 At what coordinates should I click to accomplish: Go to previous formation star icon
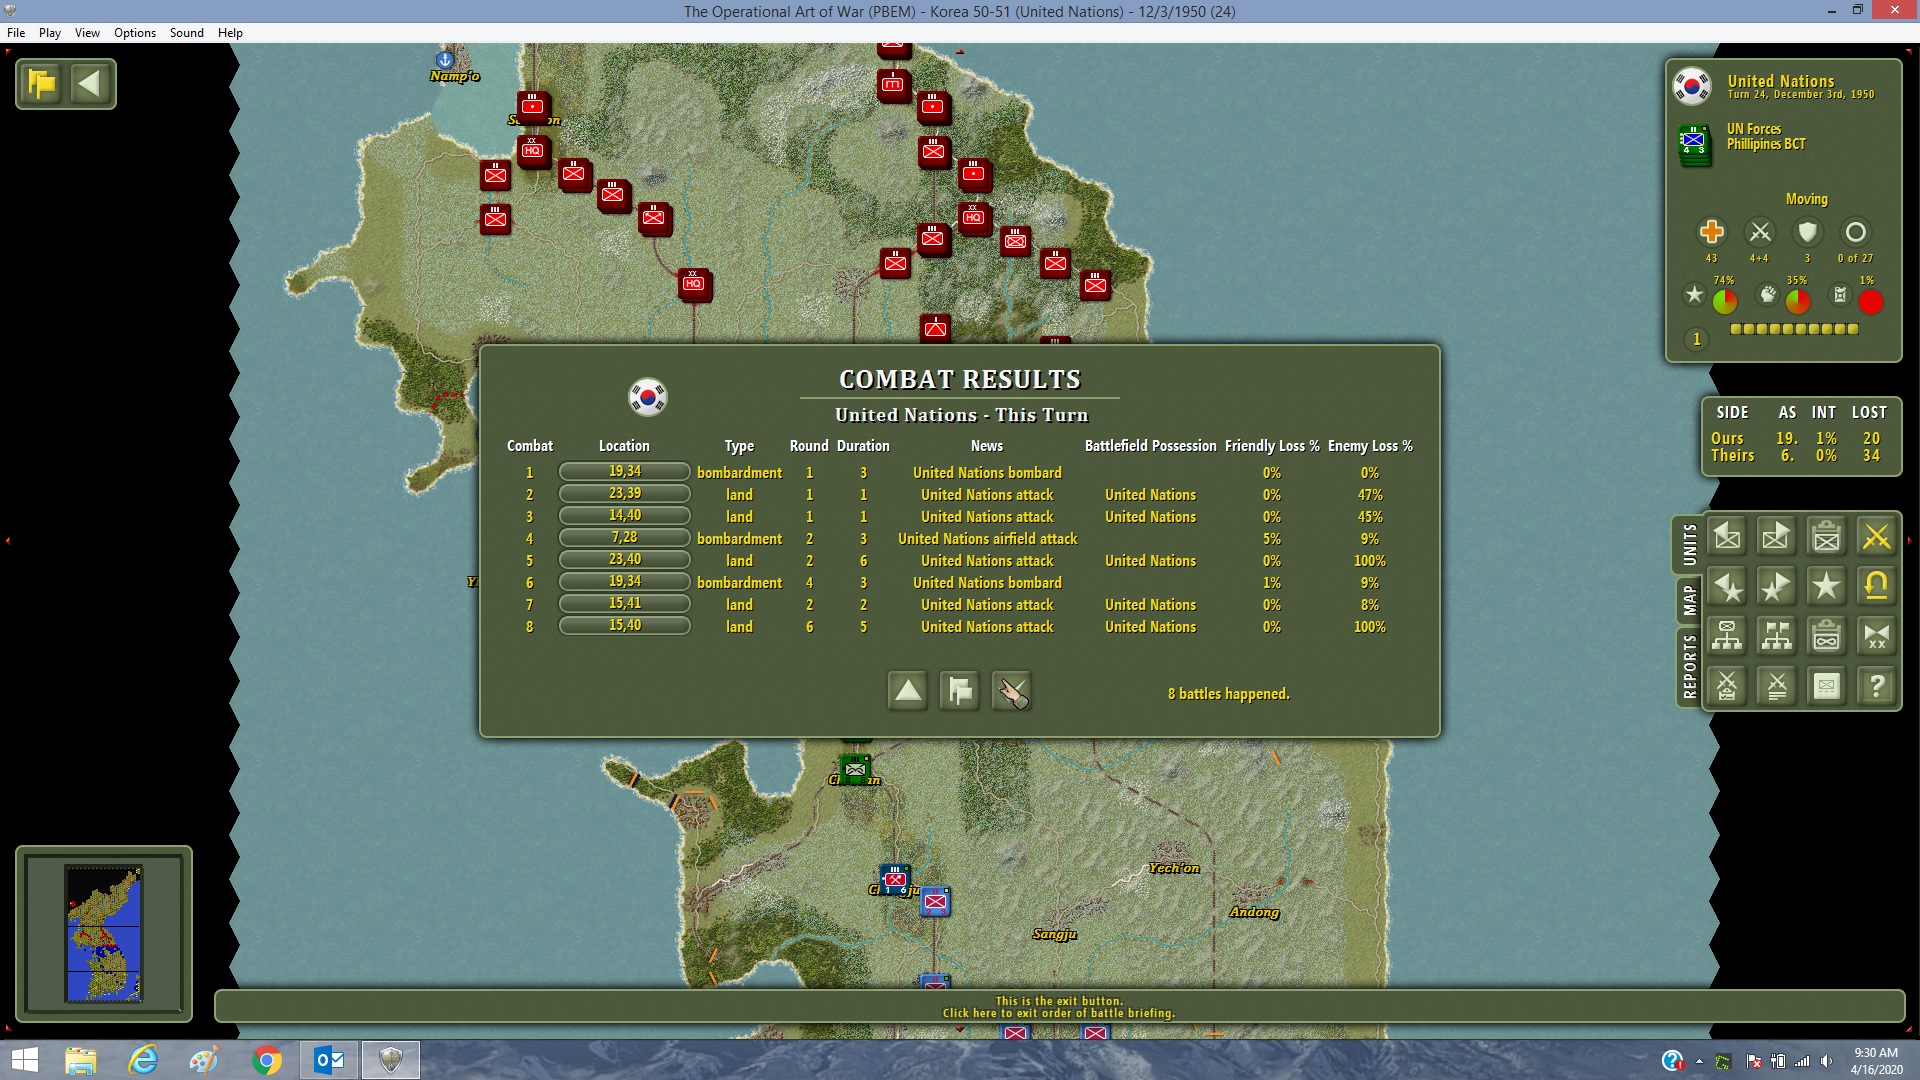pos(1727,587)
